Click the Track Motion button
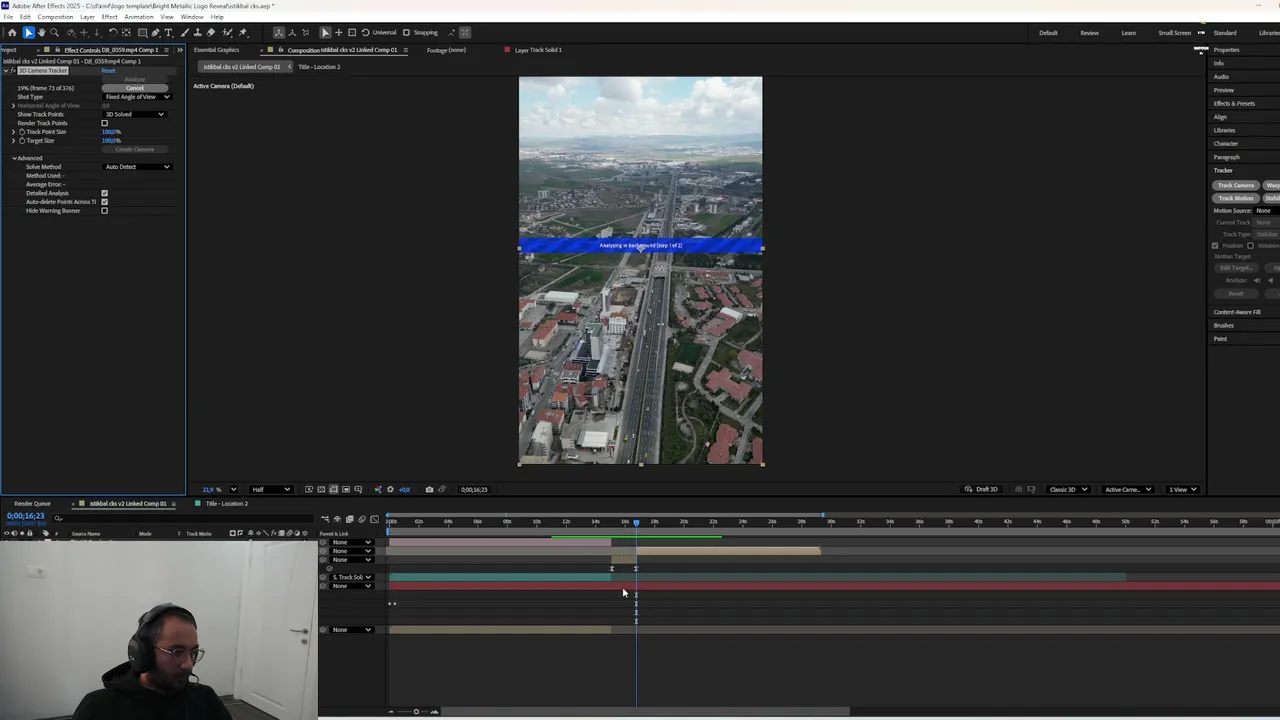The width and height of the screenshot is (1280, 720). (1236, 198)
